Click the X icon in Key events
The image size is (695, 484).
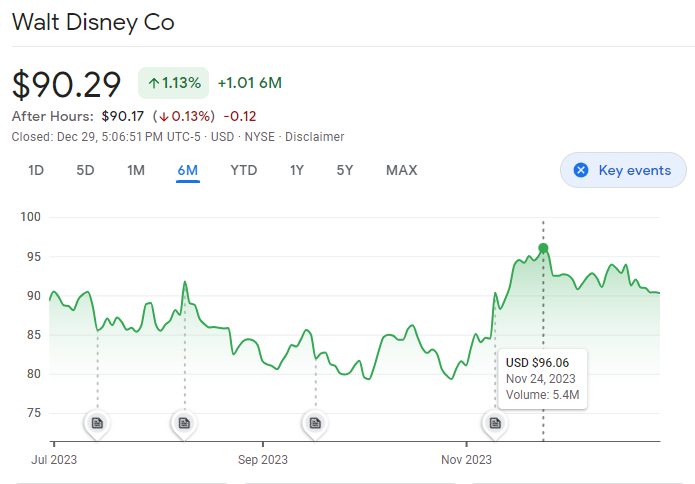point(581,170)
